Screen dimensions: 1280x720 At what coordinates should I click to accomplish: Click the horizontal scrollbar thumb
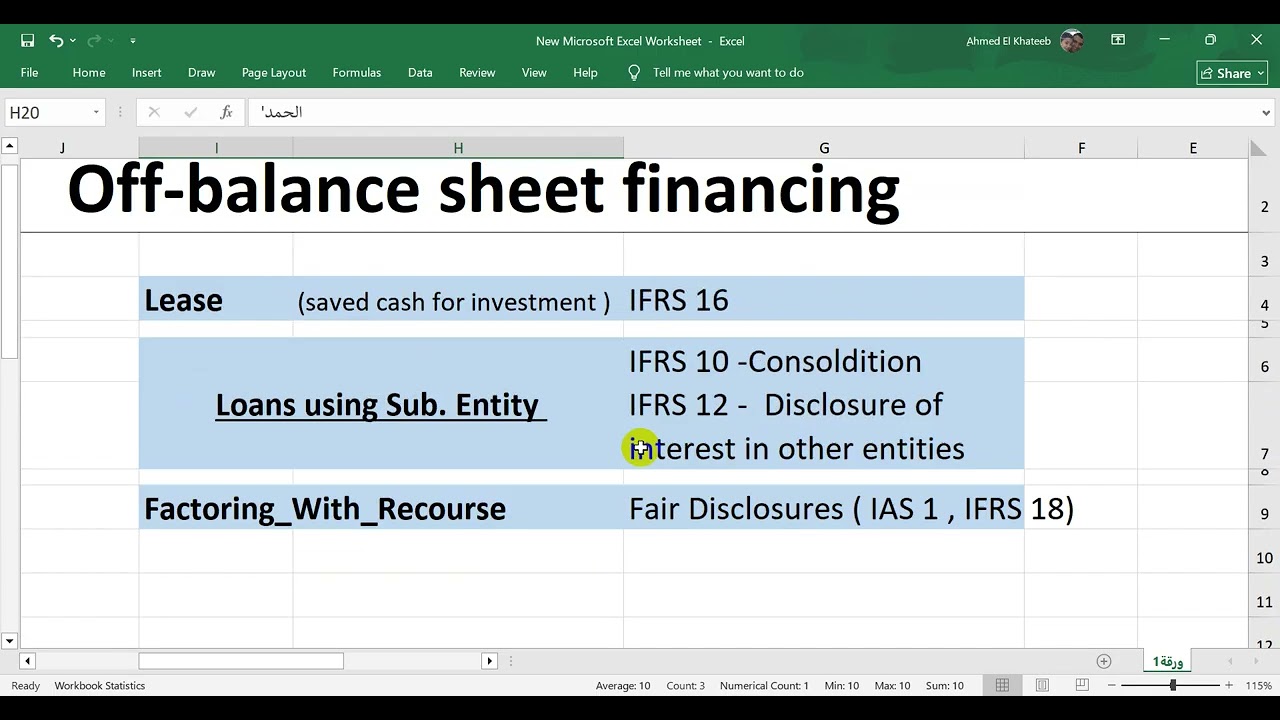click(241, 661)
